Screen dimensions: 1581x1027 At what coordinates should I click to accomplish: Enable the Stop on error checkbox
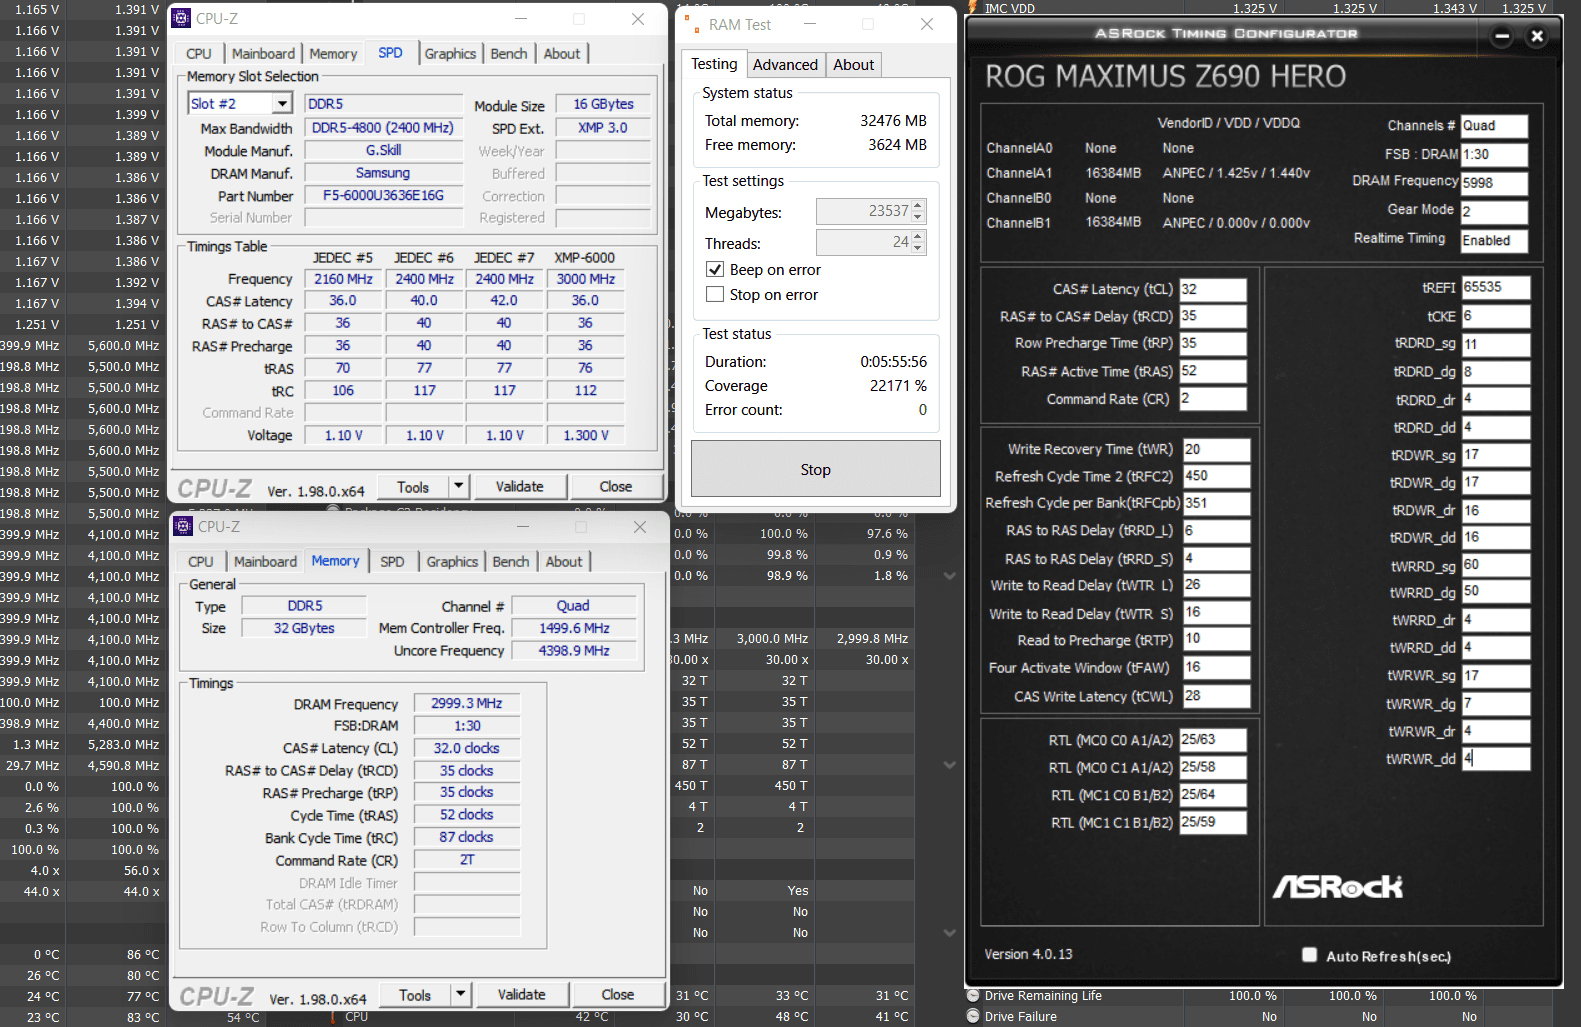pos(715,294)
